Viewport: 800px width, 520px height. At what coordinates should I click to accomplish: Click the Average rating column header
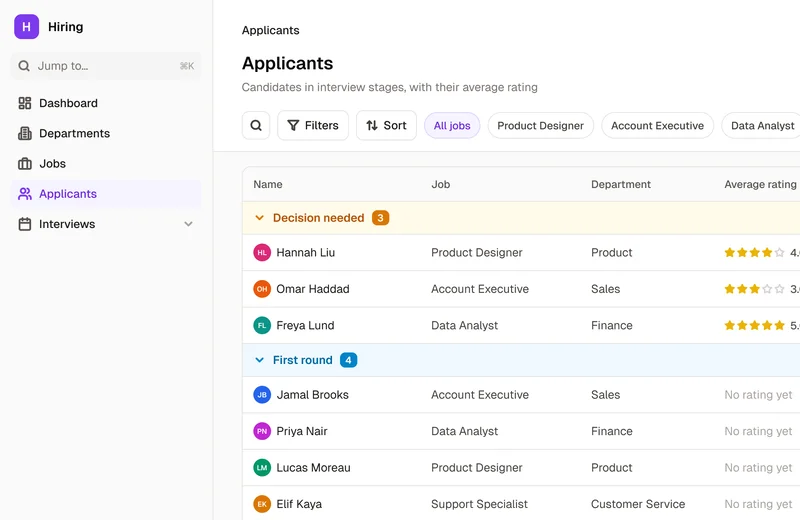tap(760, 184)
